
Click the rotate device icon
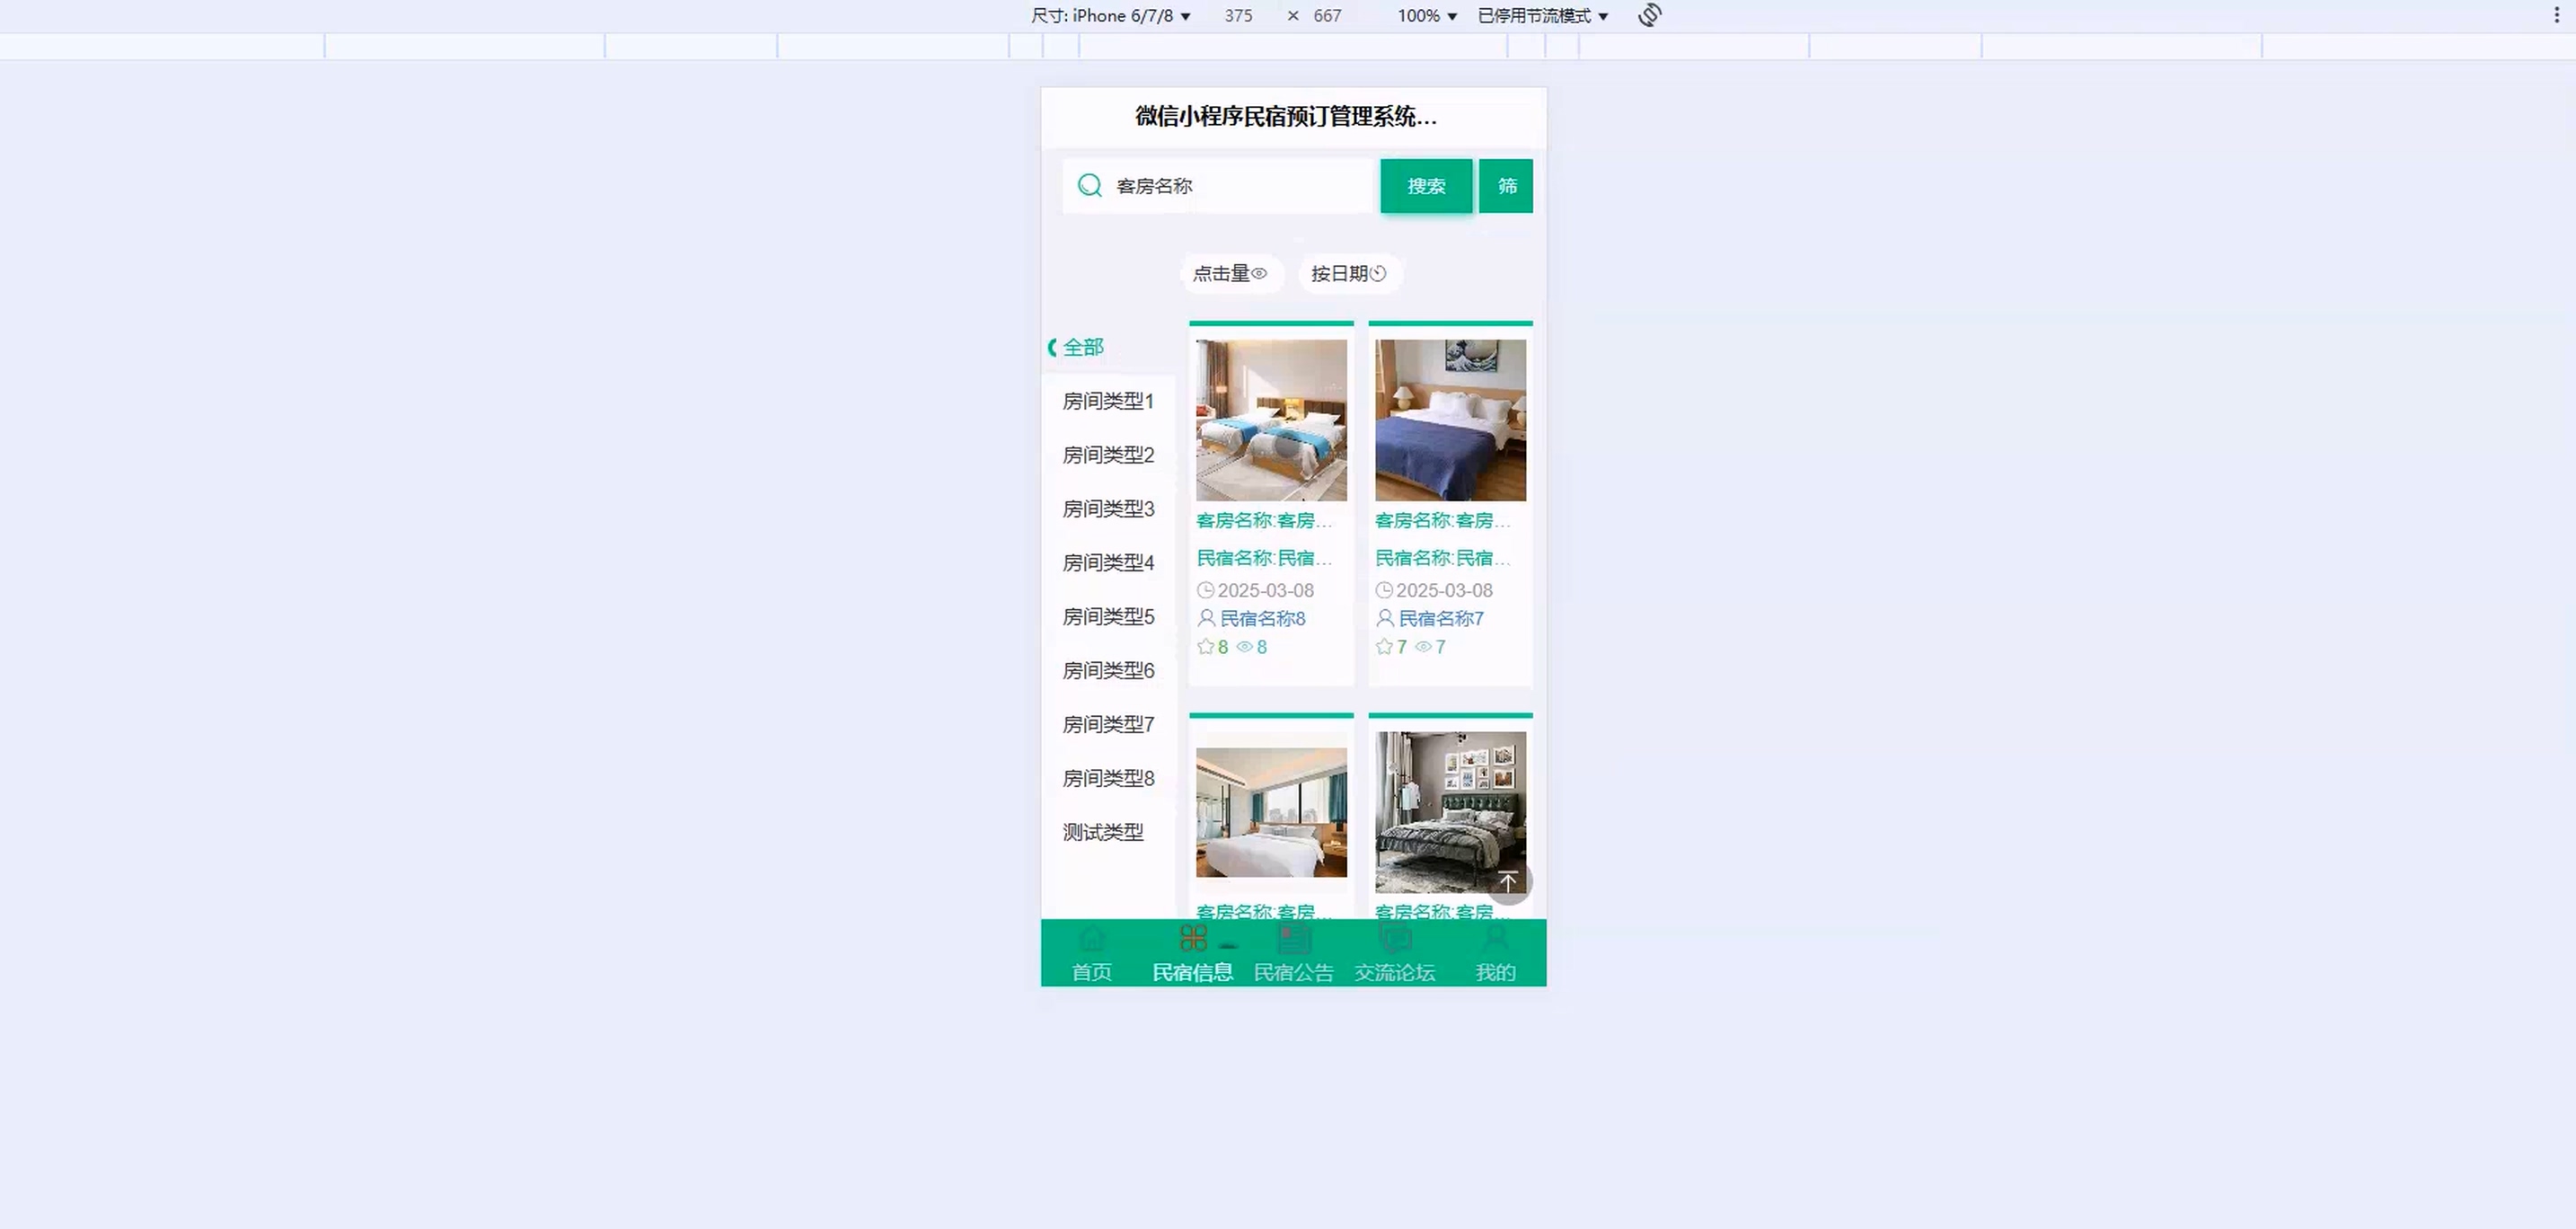[x=1650, y=15]
